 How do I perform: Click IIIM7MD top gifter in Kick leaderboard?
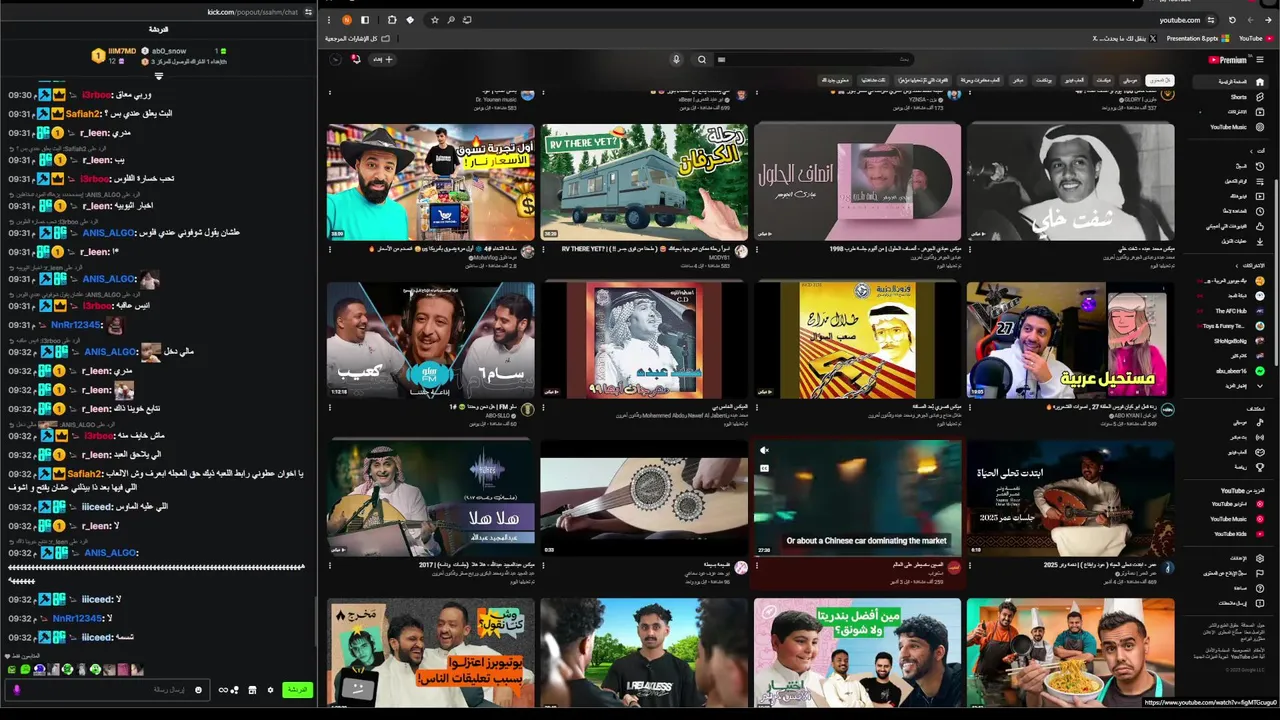pyautogui.click(x=122, y=51)
